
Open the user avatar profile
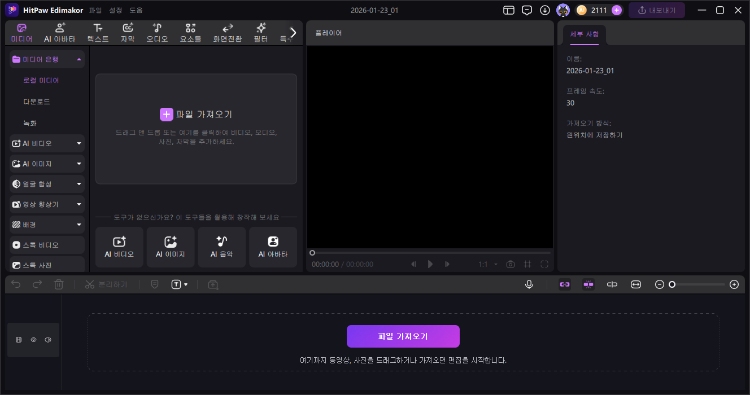coord(563,10)
